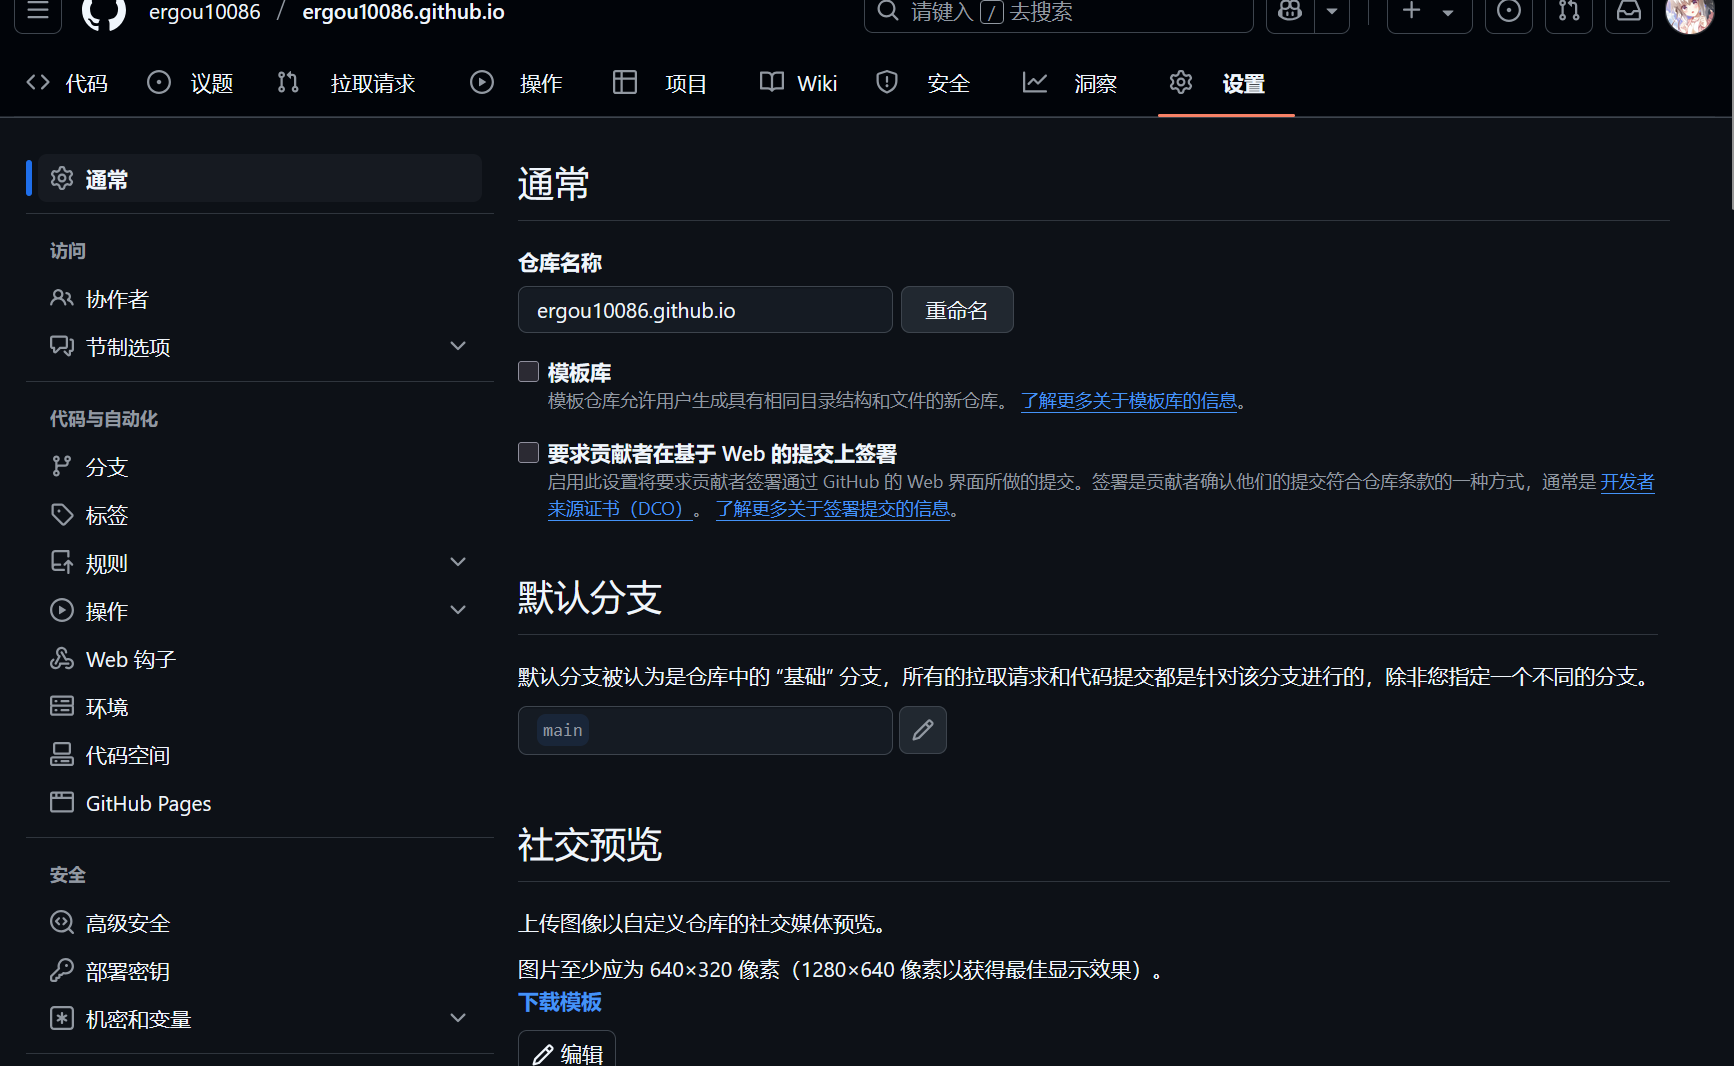This screenshot has height=1066, width=1734.
Task: Open the 下载模板 link
Action: [x=560, y=1002]
